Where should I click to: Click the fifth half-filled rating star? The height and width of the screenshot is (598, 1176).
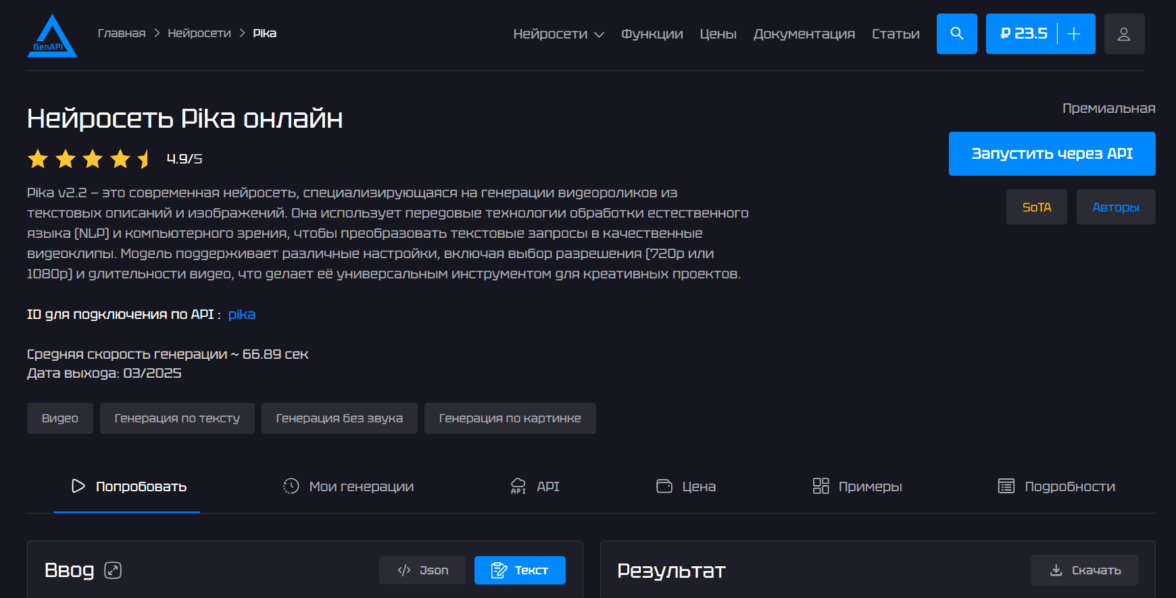pyautogui.click(x=145, y=158)
